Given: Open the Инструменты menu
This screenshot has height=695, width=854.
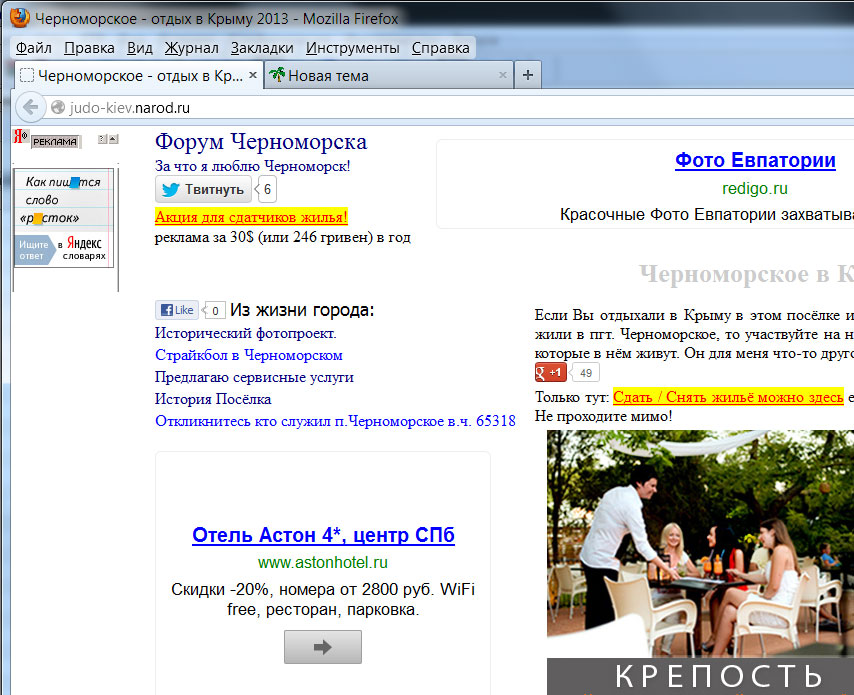Looking at the screenshot, I should (352, 48).
